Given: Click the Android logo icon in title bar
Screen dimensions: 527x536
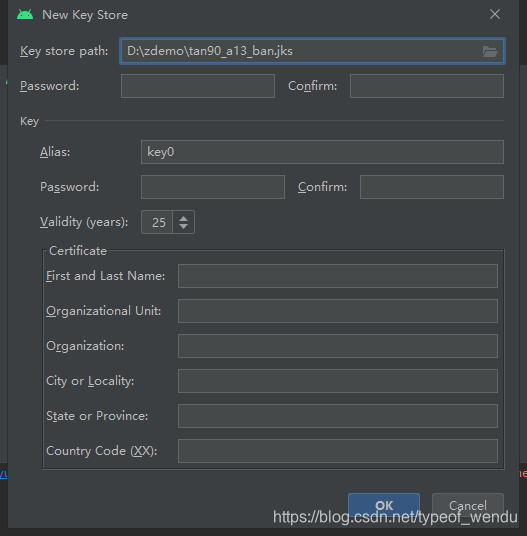Looking at the screenshot, I should point(25,15).
